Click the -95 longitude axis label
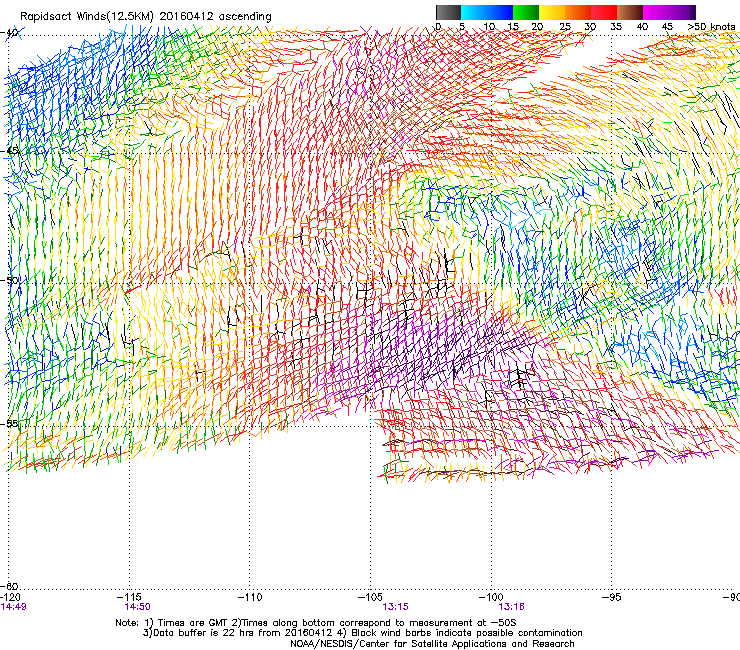 click(611, 598)
